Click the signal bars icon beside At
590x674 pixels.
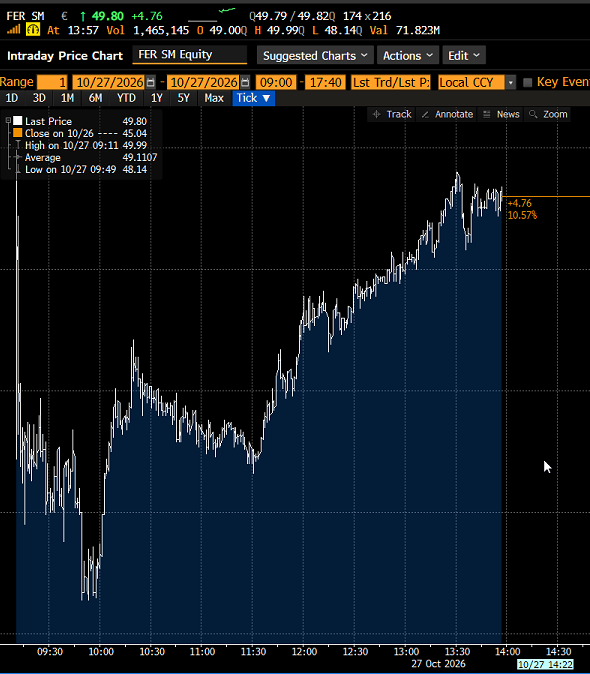[13, 30]
